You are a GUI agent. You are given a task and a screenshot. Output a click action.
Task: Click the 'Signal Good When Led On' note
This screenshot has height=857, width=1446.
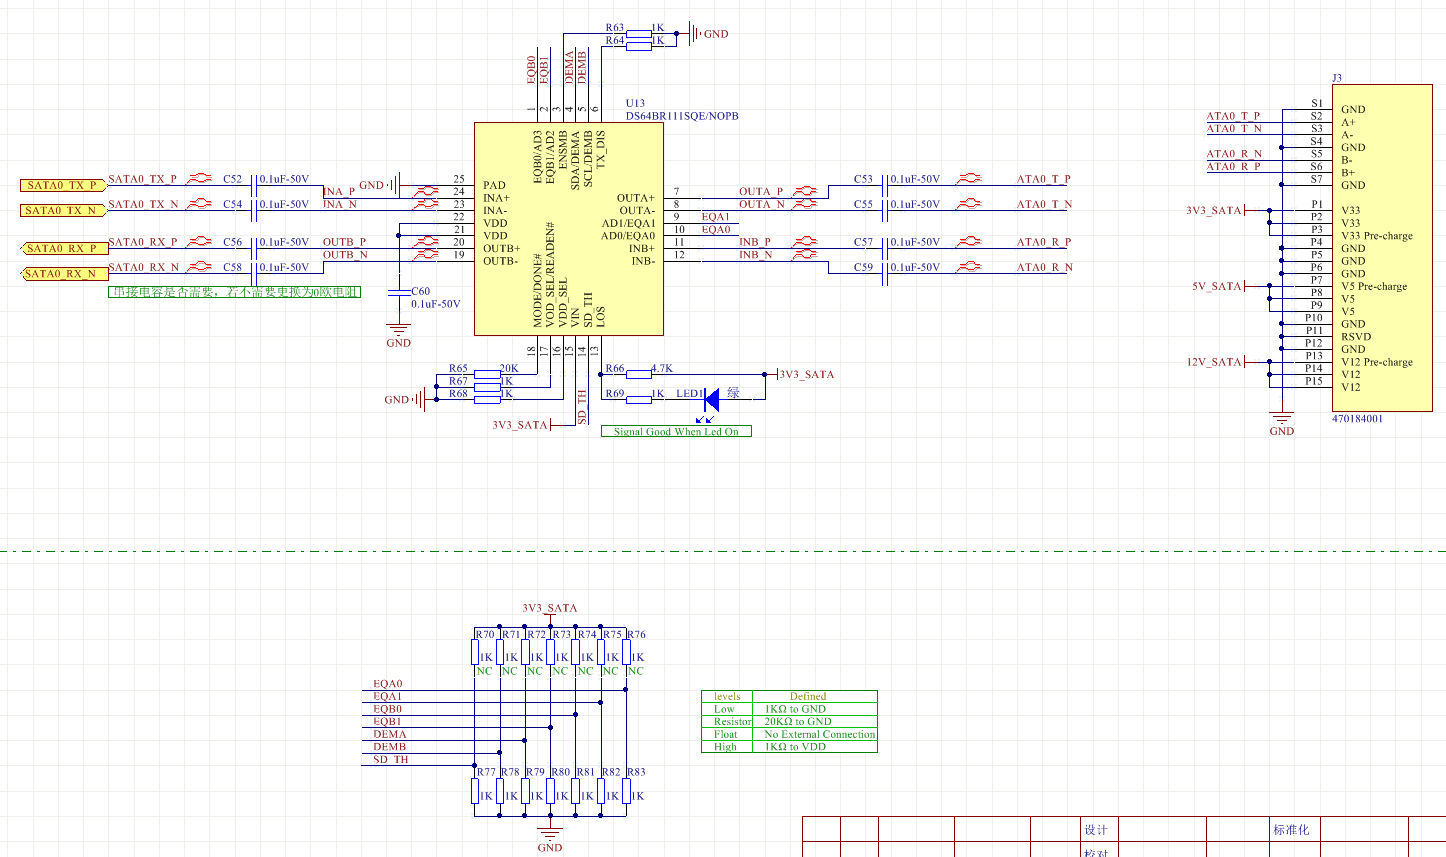[676, 431]
